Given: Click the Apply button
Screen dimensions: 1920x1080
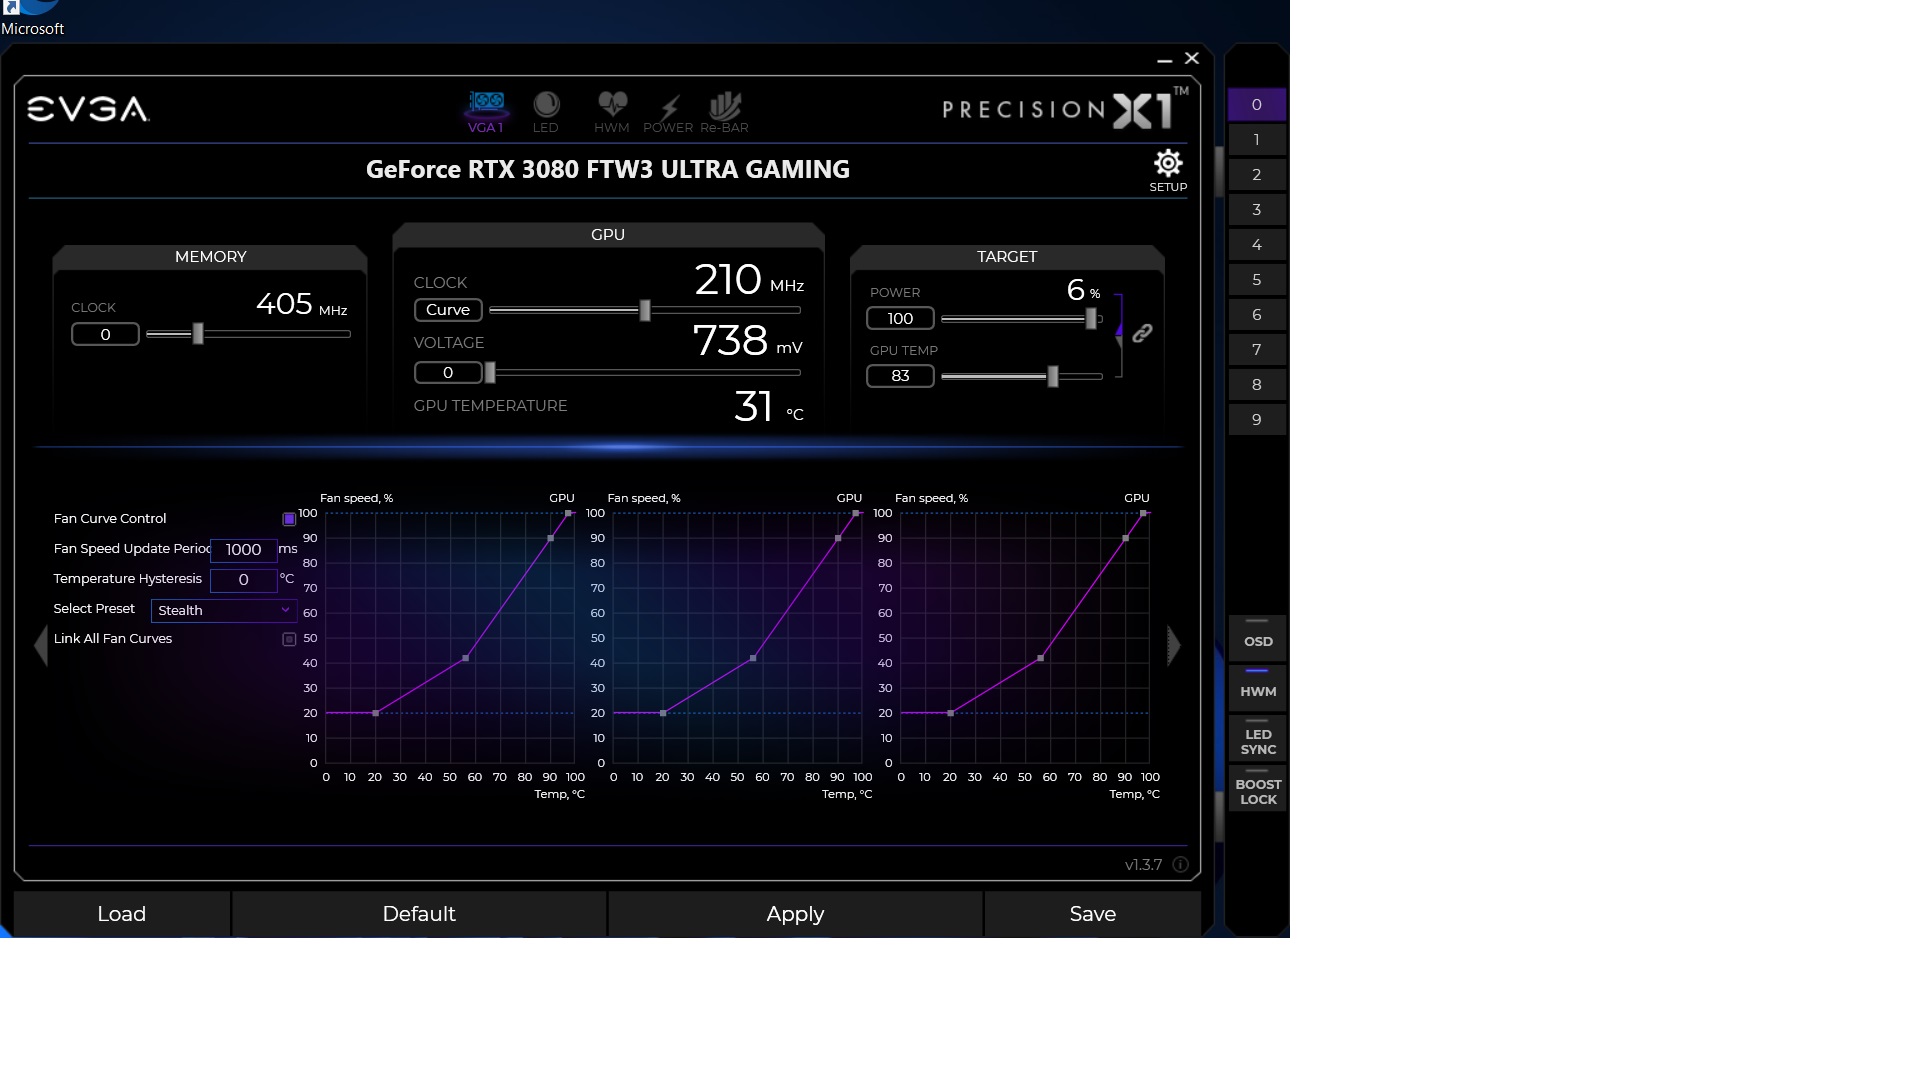Looking at the screenshot, I should coord(795,914).
